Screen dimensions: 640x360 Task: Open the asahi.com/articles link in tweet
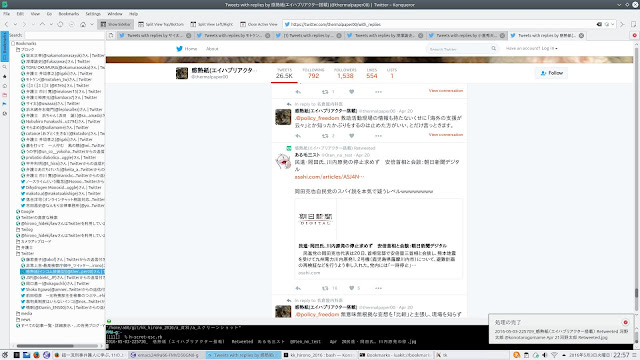(329, 177)
